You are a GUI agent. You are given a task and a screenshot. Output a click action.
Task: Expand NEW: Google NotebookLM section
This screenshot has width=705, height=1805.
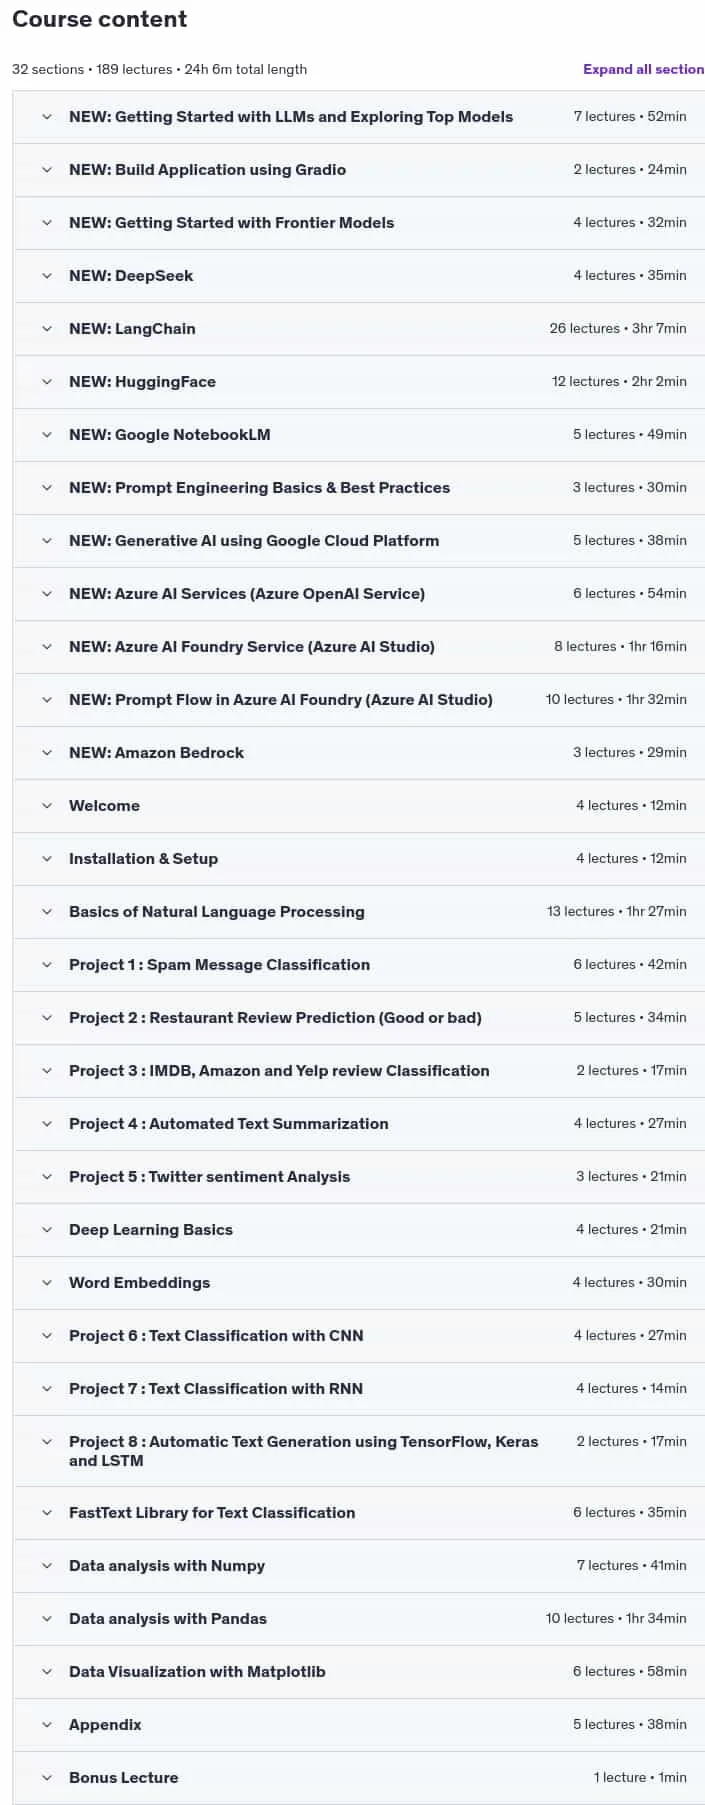(x=358, y=435)
